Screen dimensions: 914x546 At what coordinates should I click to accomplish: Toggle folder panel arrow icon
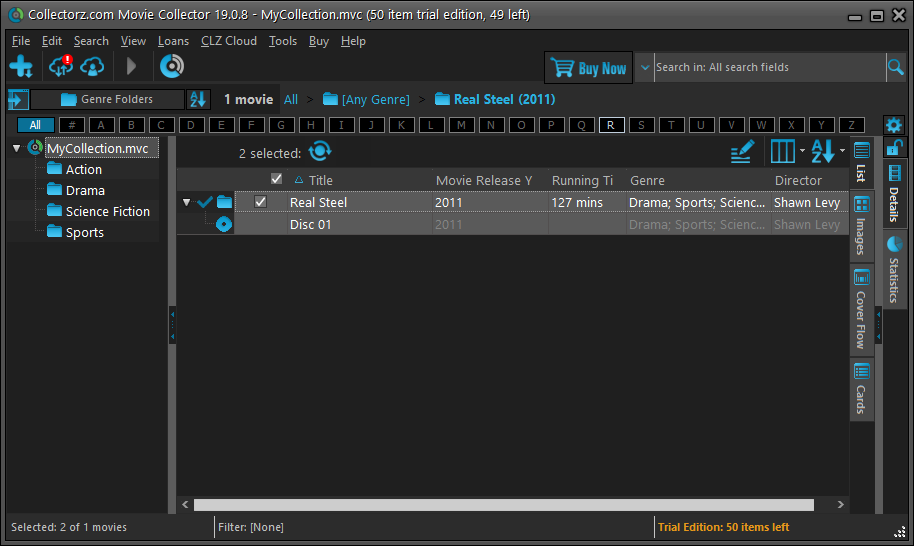coord(18,100)
